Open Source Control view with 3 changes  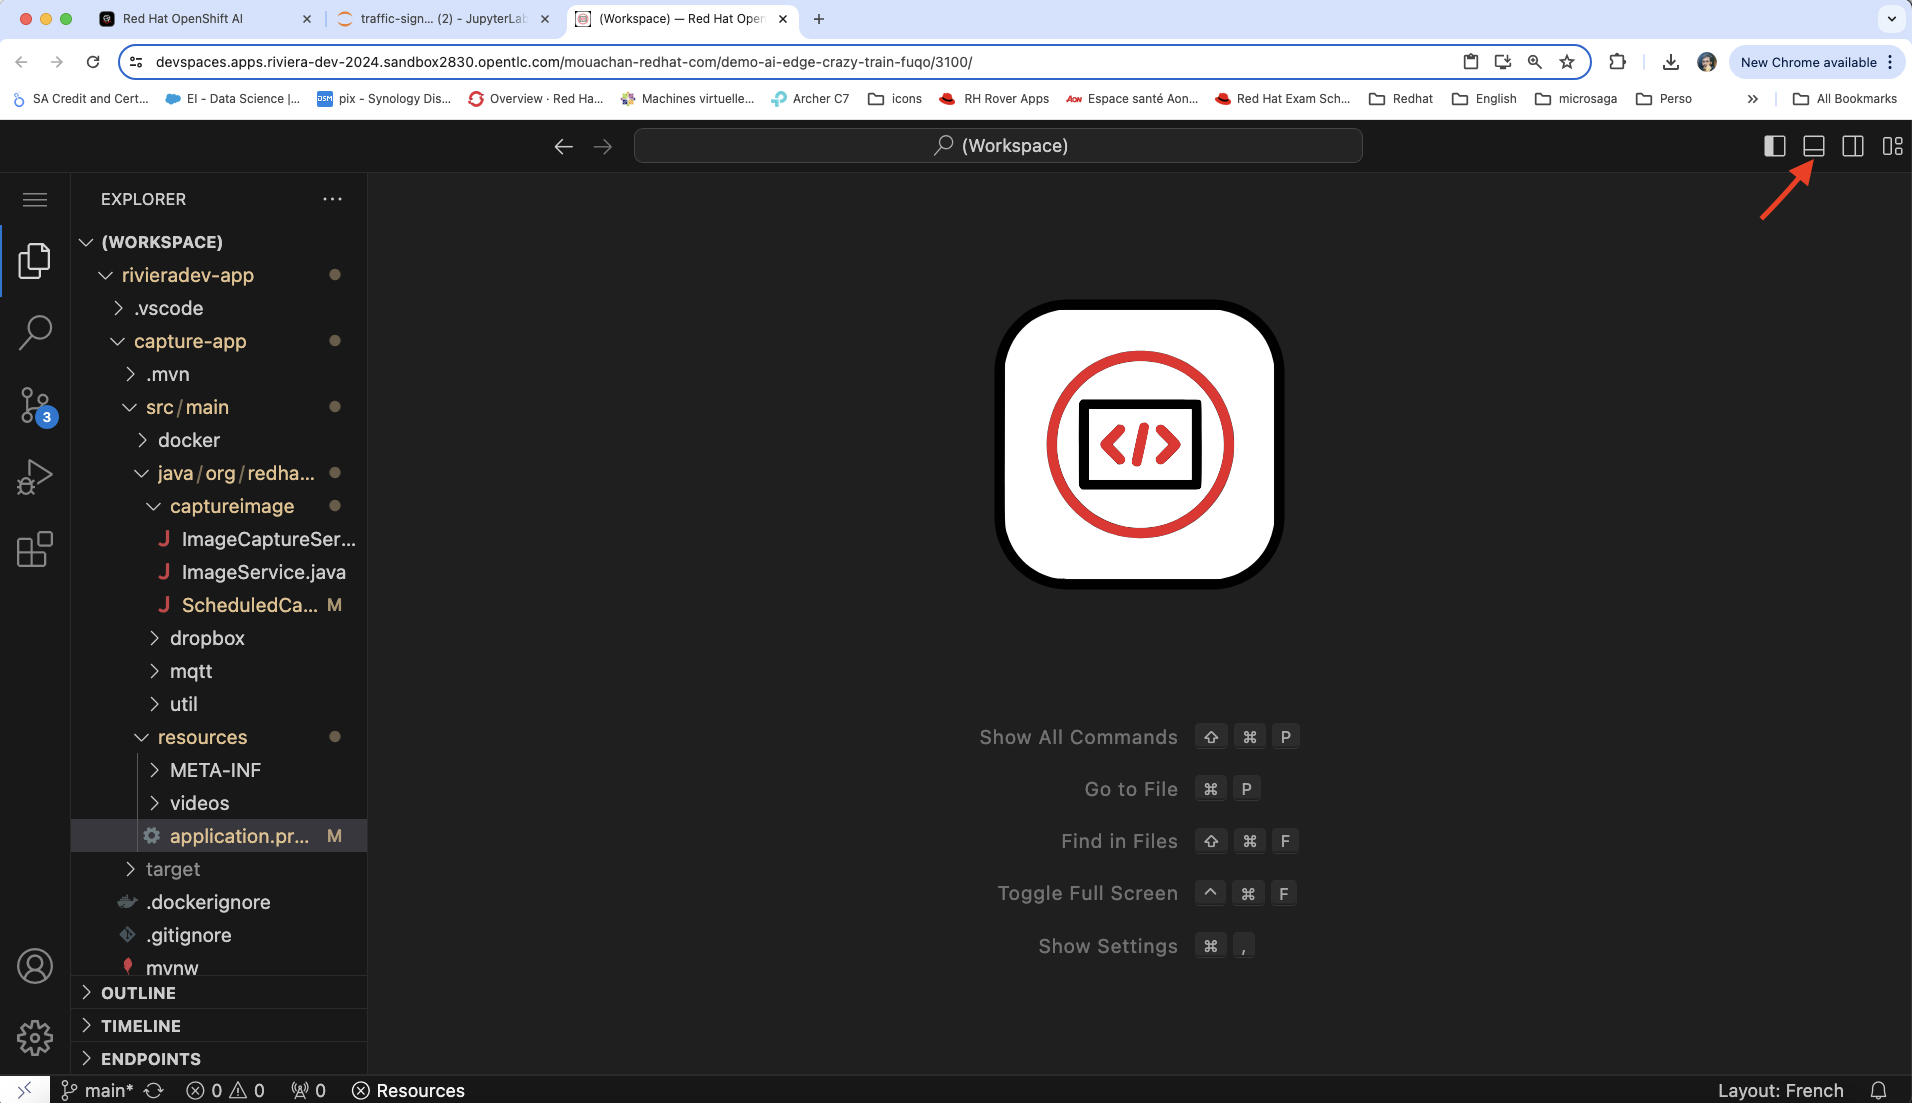[35, 405]
